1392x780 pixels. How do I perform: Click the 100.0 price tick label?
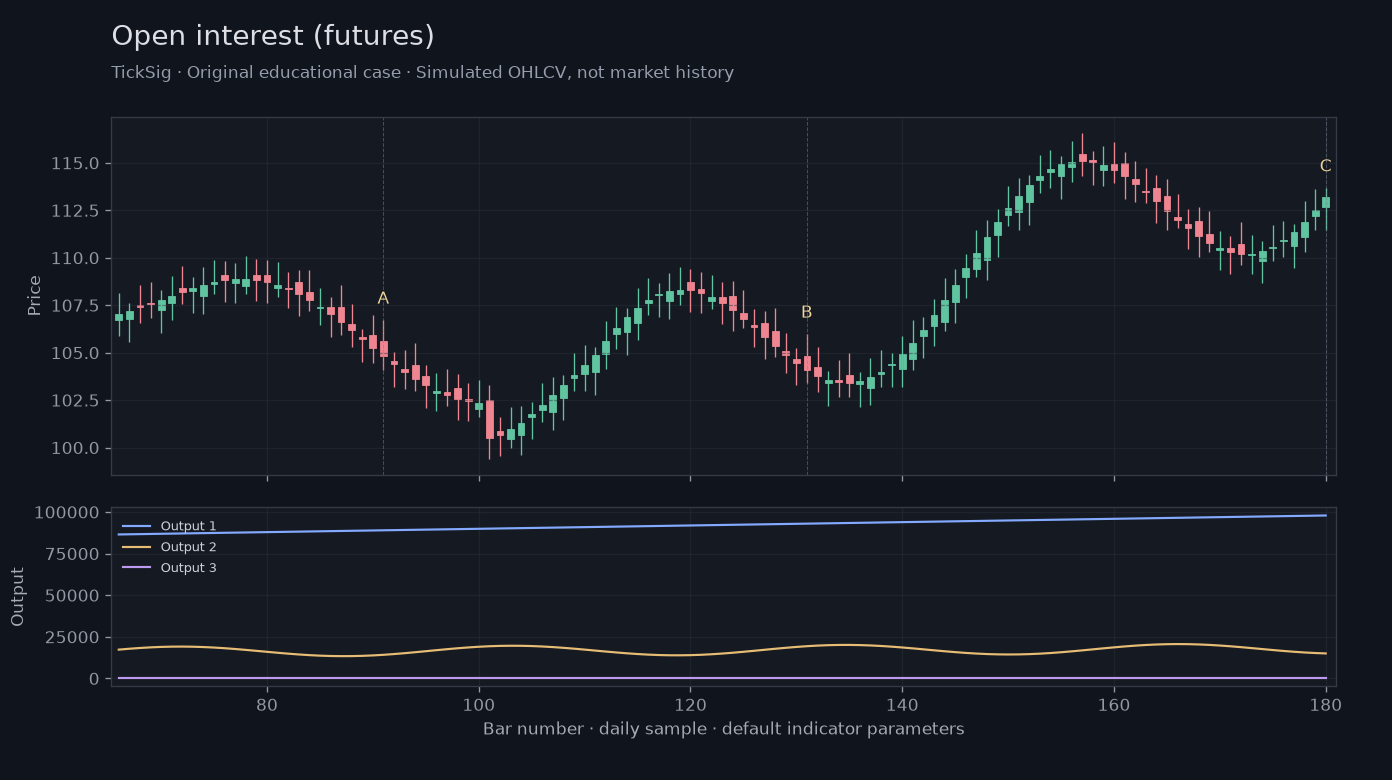(x=75, y=448)
